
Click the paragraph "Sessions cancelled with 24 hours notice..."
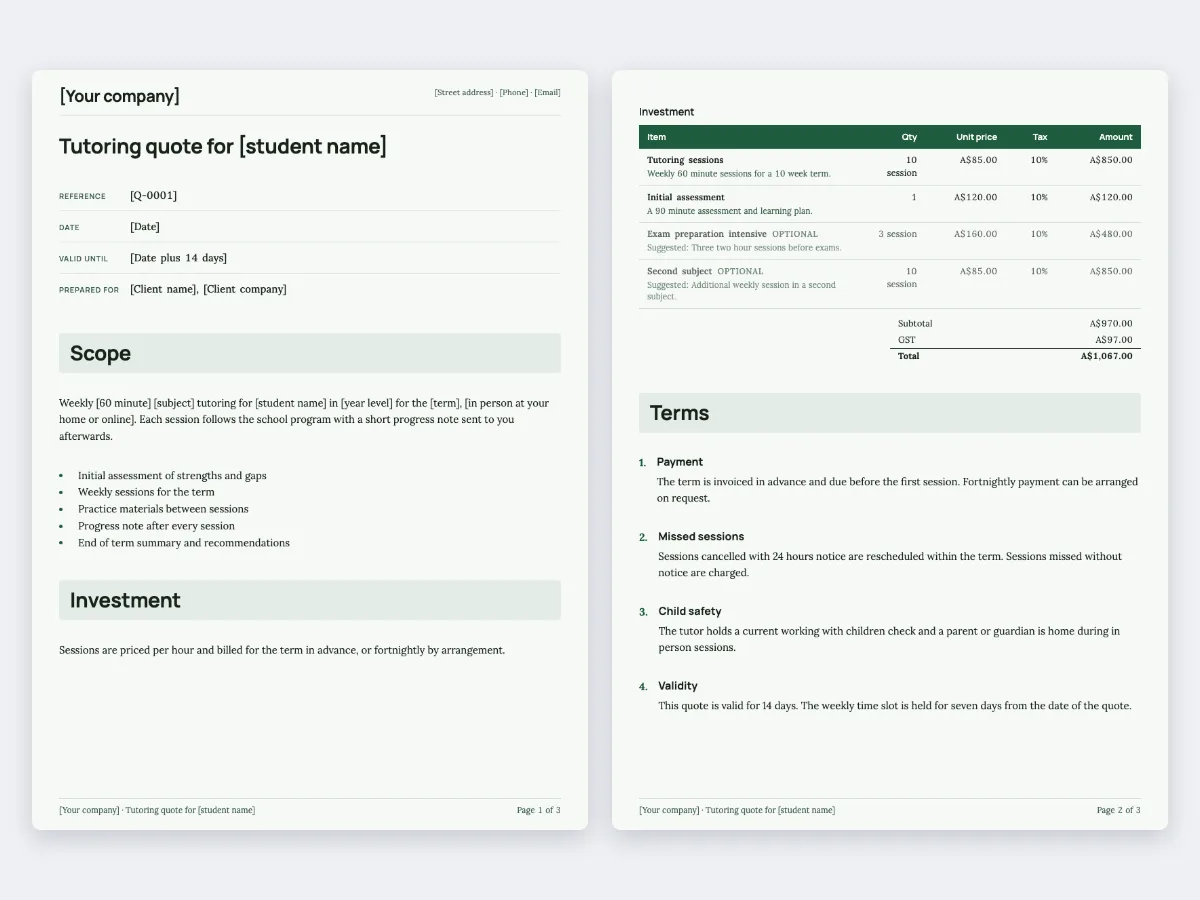(890, 565)
